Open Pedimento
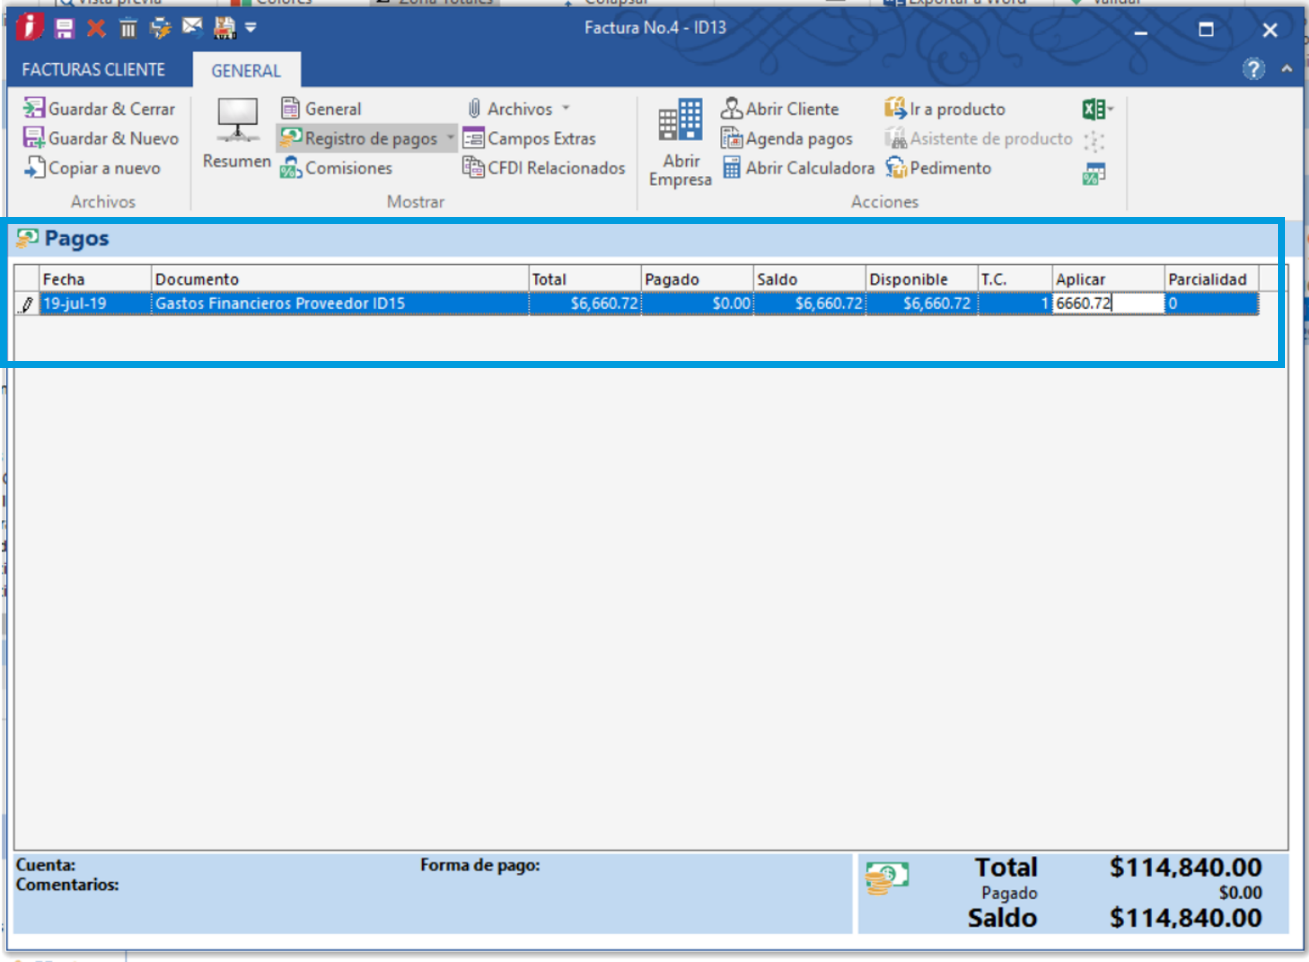The image size is (1309, 962). [x=938, y=168]
